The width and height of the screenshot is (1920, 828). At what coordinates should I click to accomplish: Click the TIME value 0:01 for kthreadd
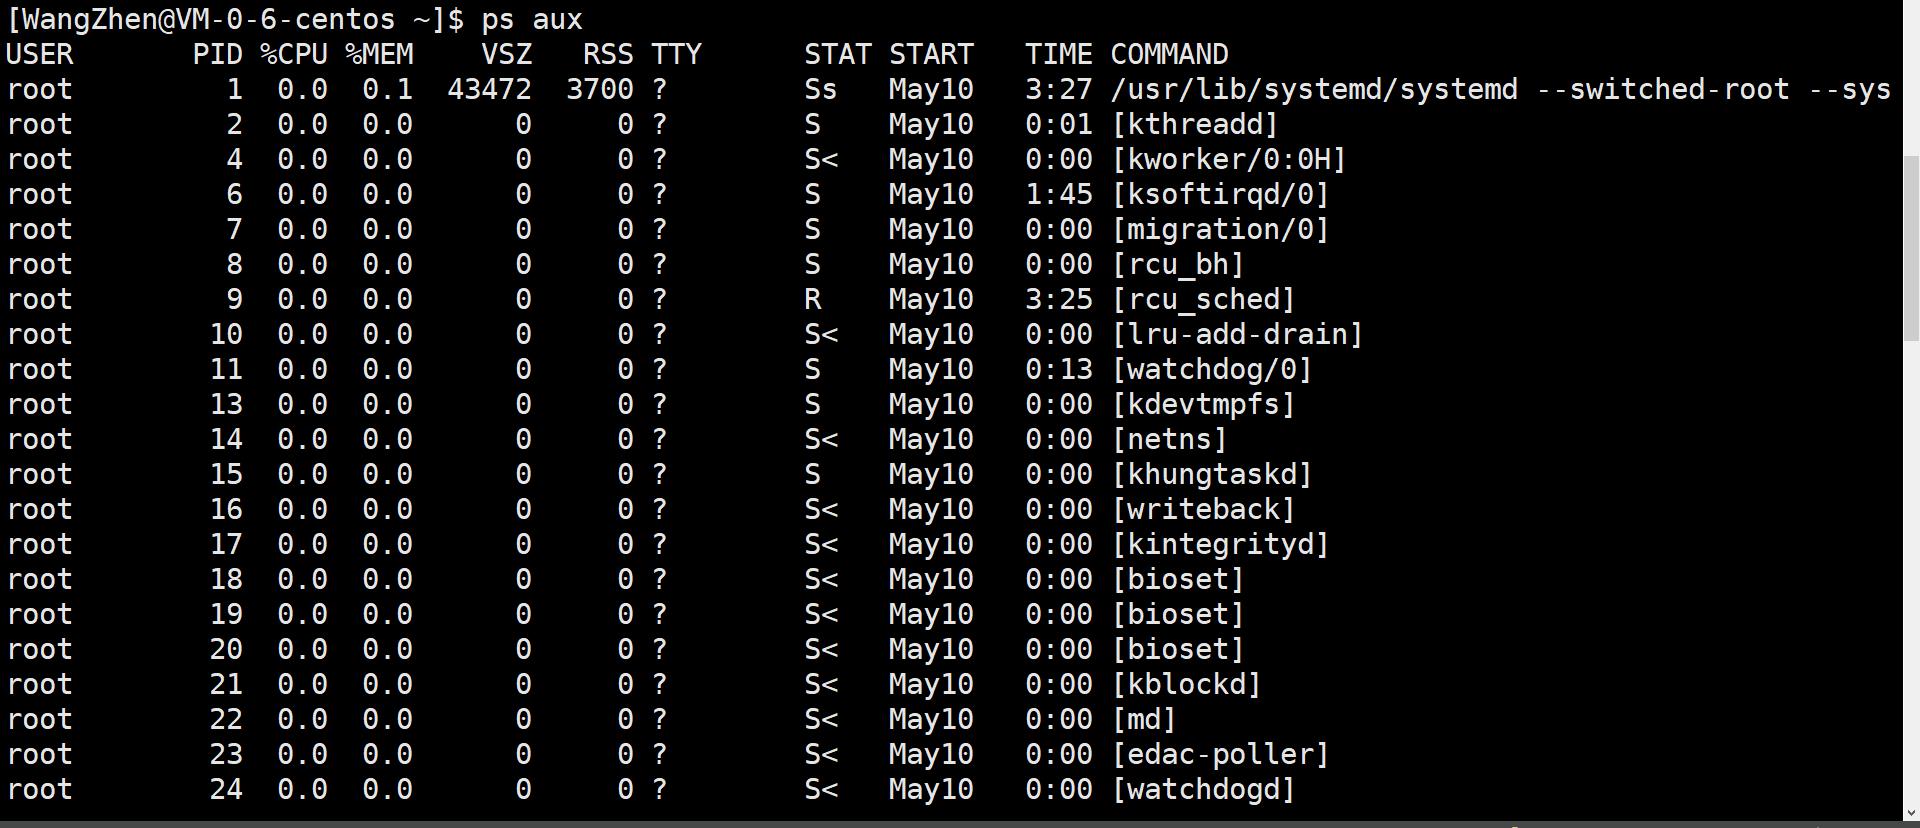pos(1059,124)
